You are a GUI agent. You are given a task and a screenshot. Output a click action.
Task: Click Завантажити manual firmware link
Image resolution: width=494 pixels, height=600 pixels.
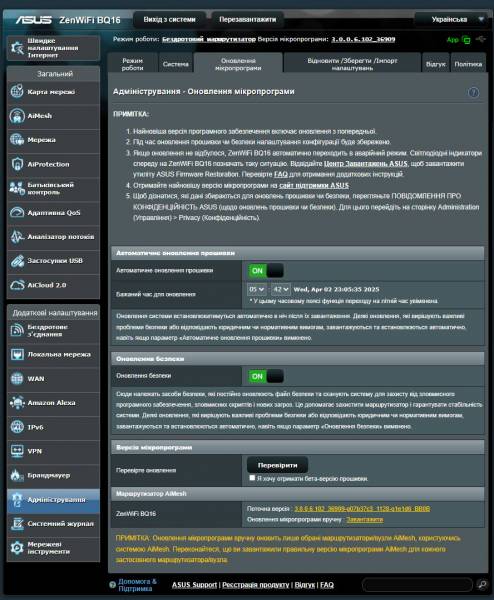click(365, 520)
